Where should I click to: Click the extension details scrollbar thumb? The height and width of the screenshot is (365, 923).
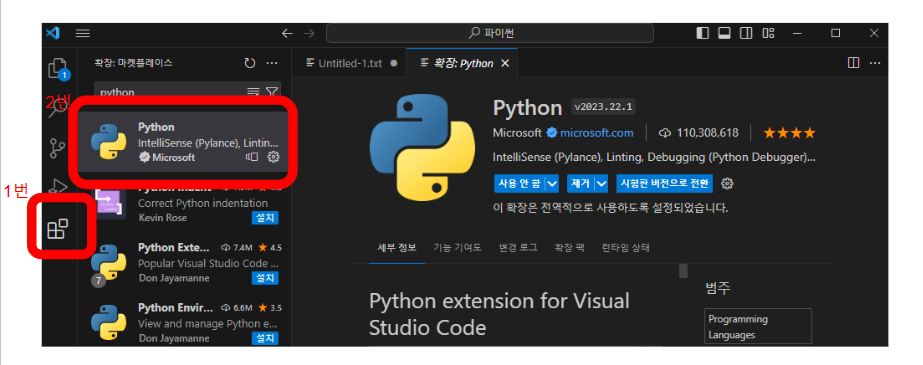[683, 271]
